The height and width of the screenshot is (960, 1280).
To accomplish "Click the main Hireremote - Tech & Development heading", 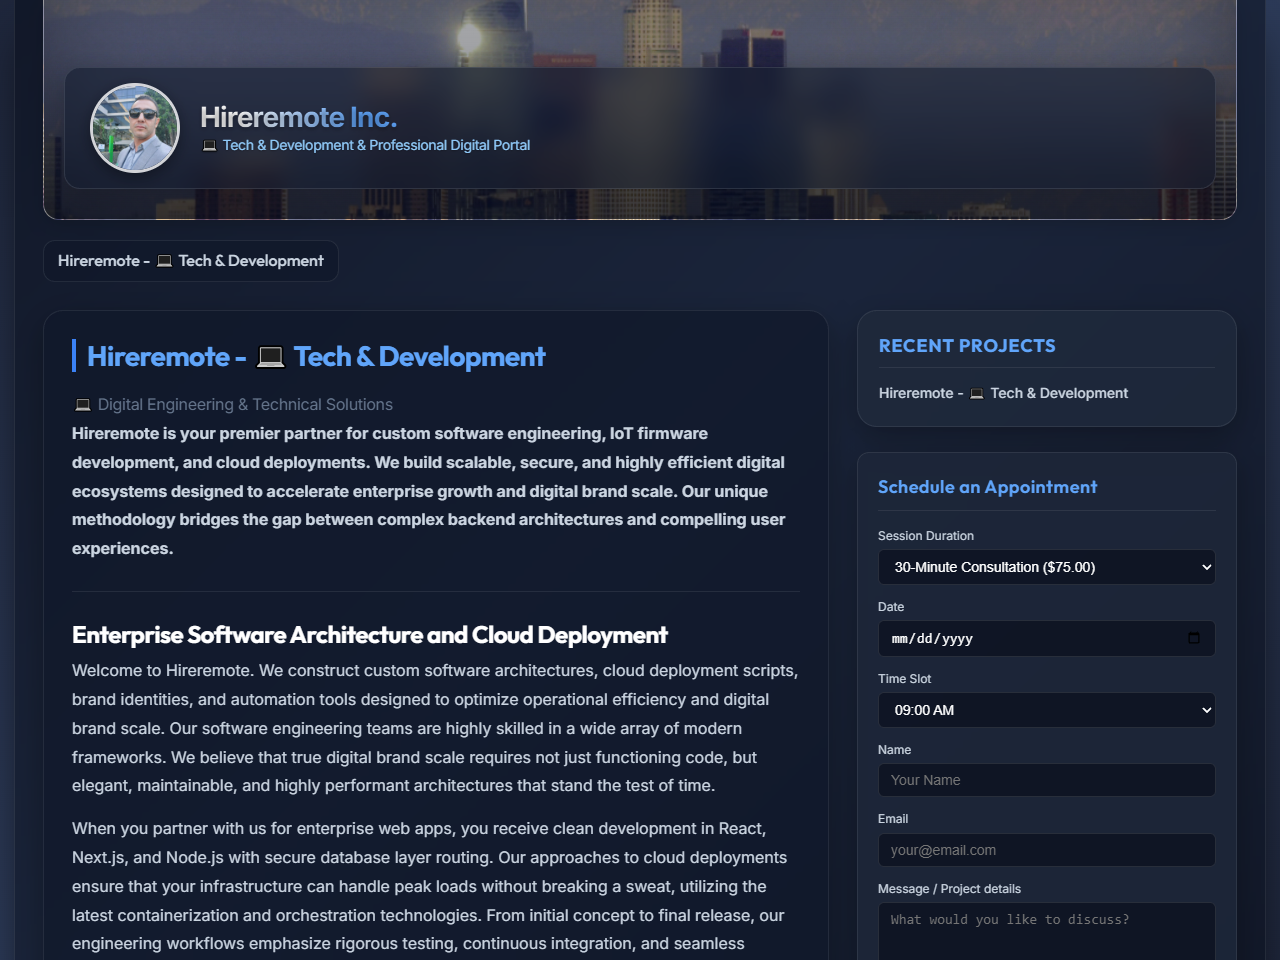I will (x=316, y=356).
